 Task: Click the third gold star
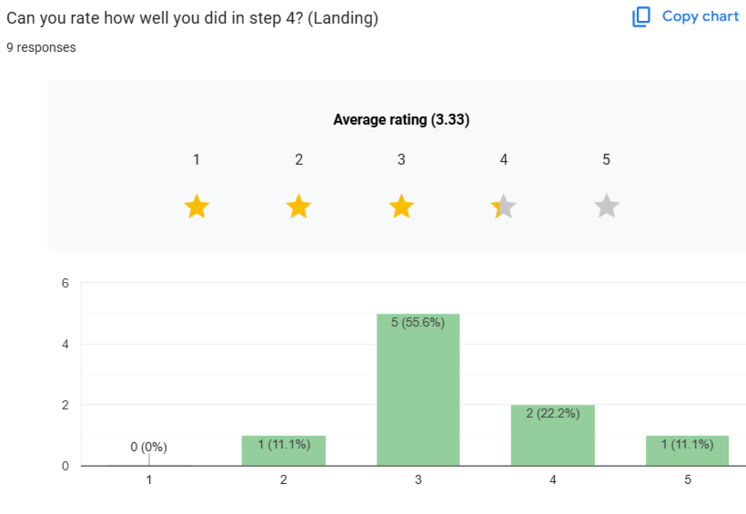click(x=401, y=207)
